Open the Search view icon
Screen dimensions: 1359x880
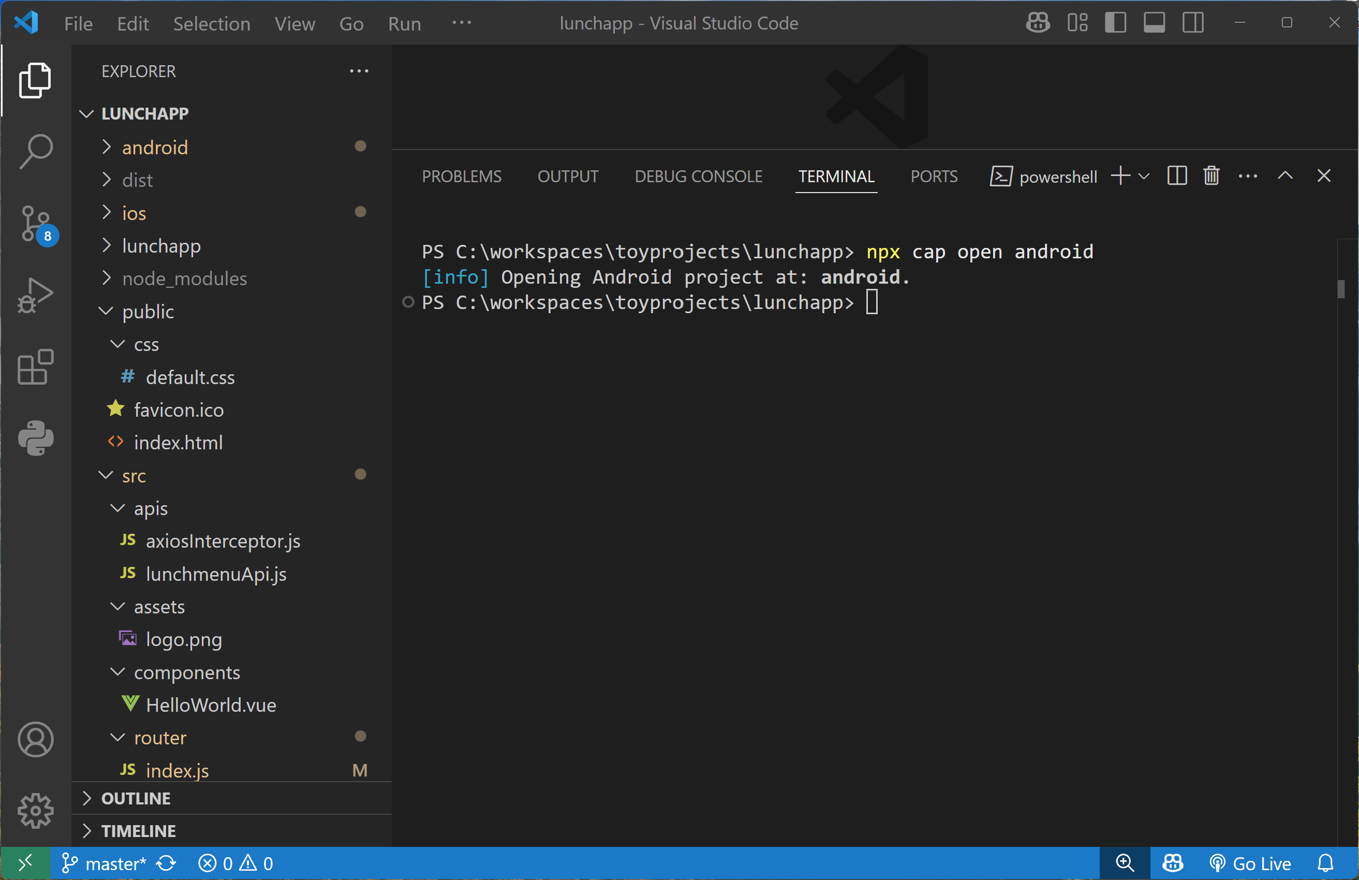point(35,152)
